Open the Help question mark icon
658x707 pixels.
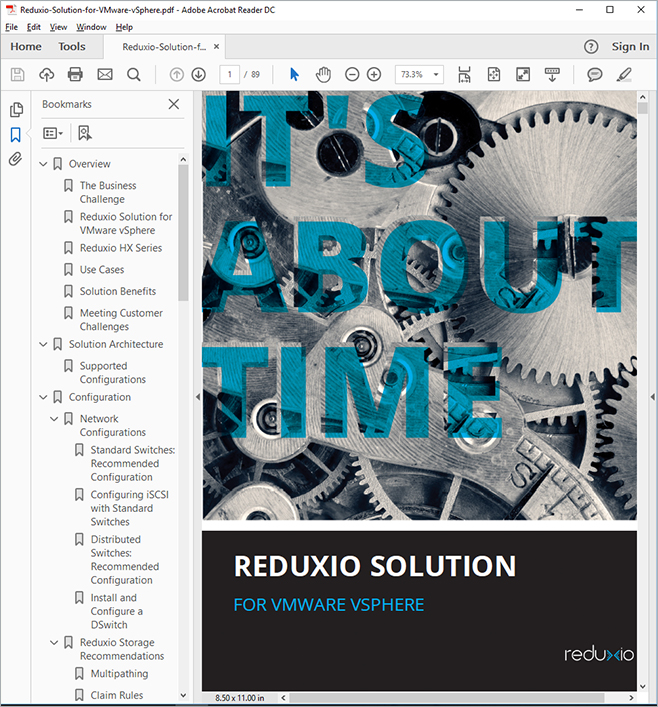click(591, 46)
